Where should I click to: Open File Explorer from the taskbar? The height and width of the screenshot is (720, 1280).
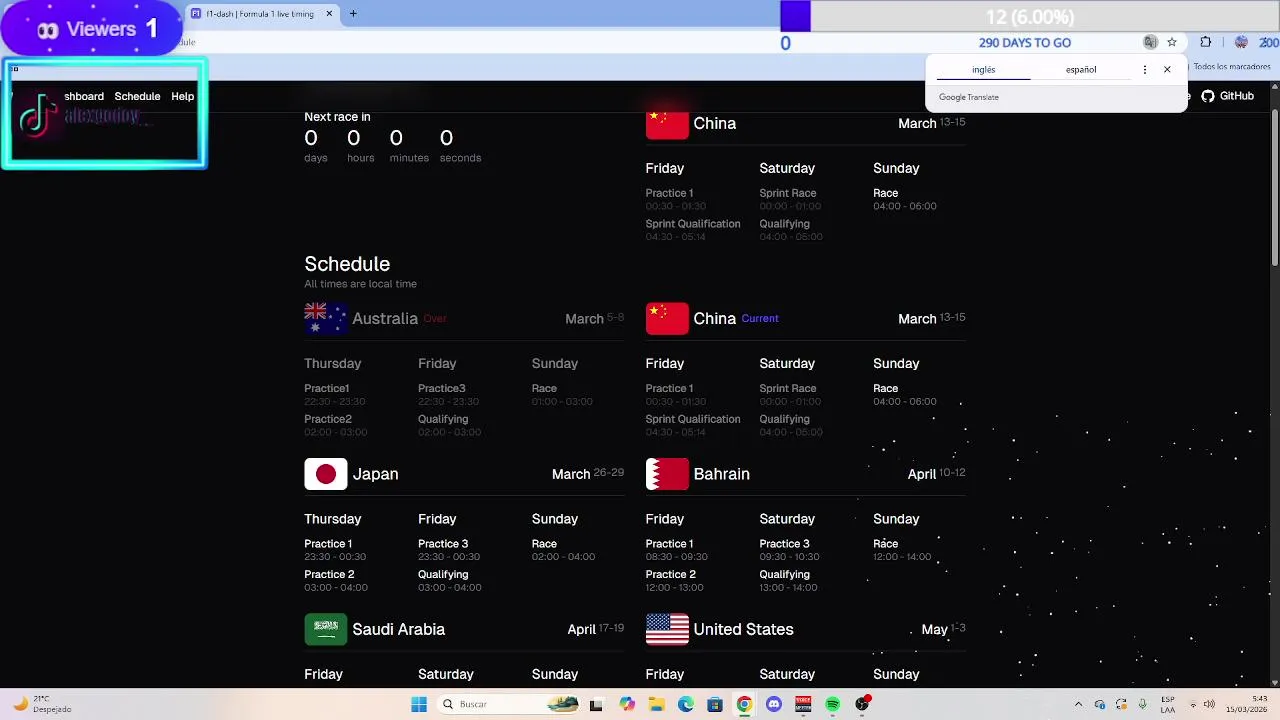pyautogui.click(x=657, y=704)
